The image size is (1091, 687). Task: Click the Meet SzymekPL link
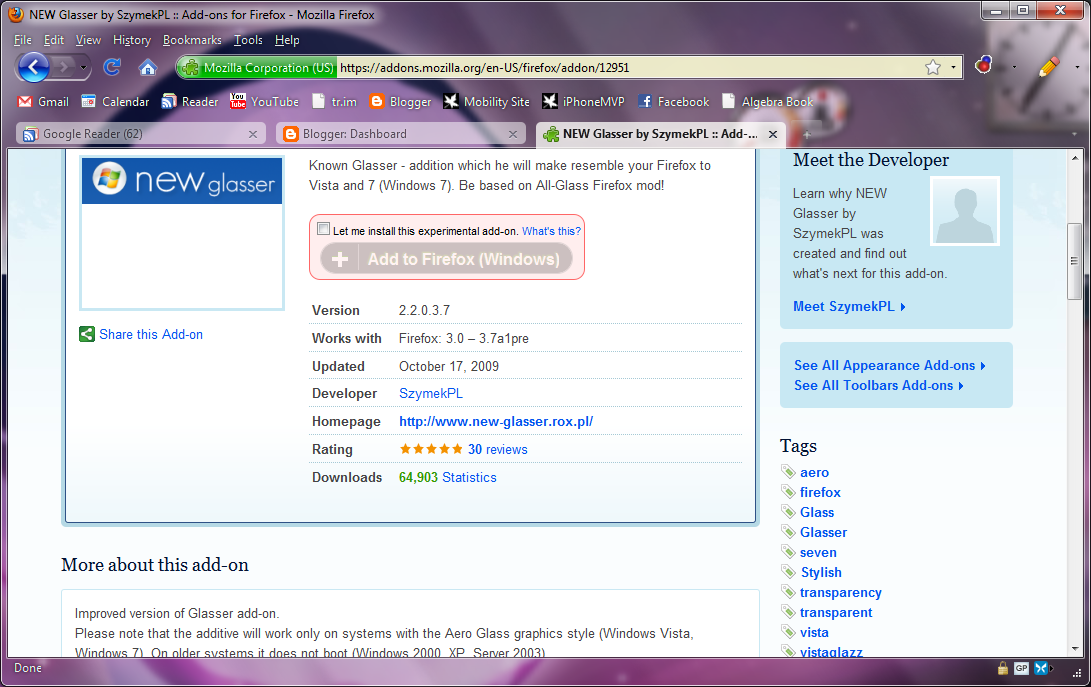pyautogui.click(x=849, y=306)
